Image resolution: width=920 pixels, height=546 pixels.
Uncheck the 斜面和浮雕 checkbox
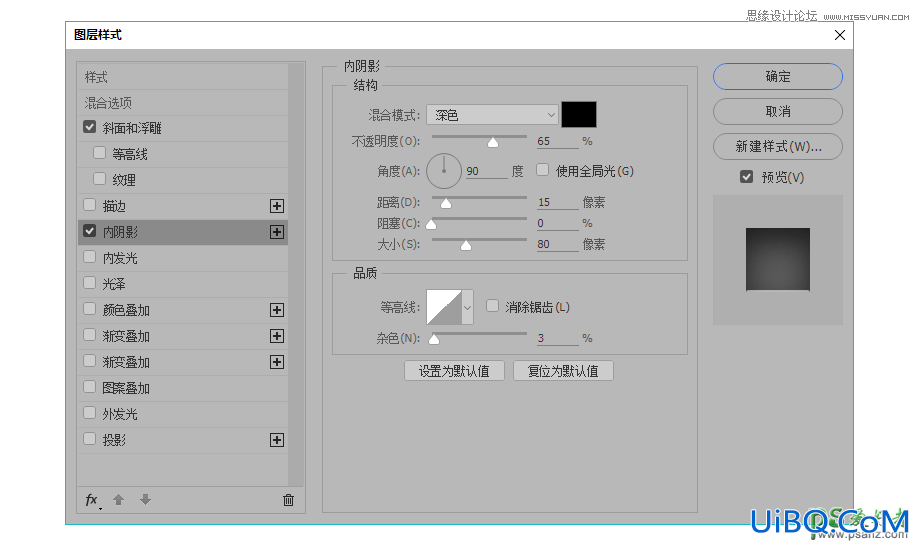coord(90,127)
